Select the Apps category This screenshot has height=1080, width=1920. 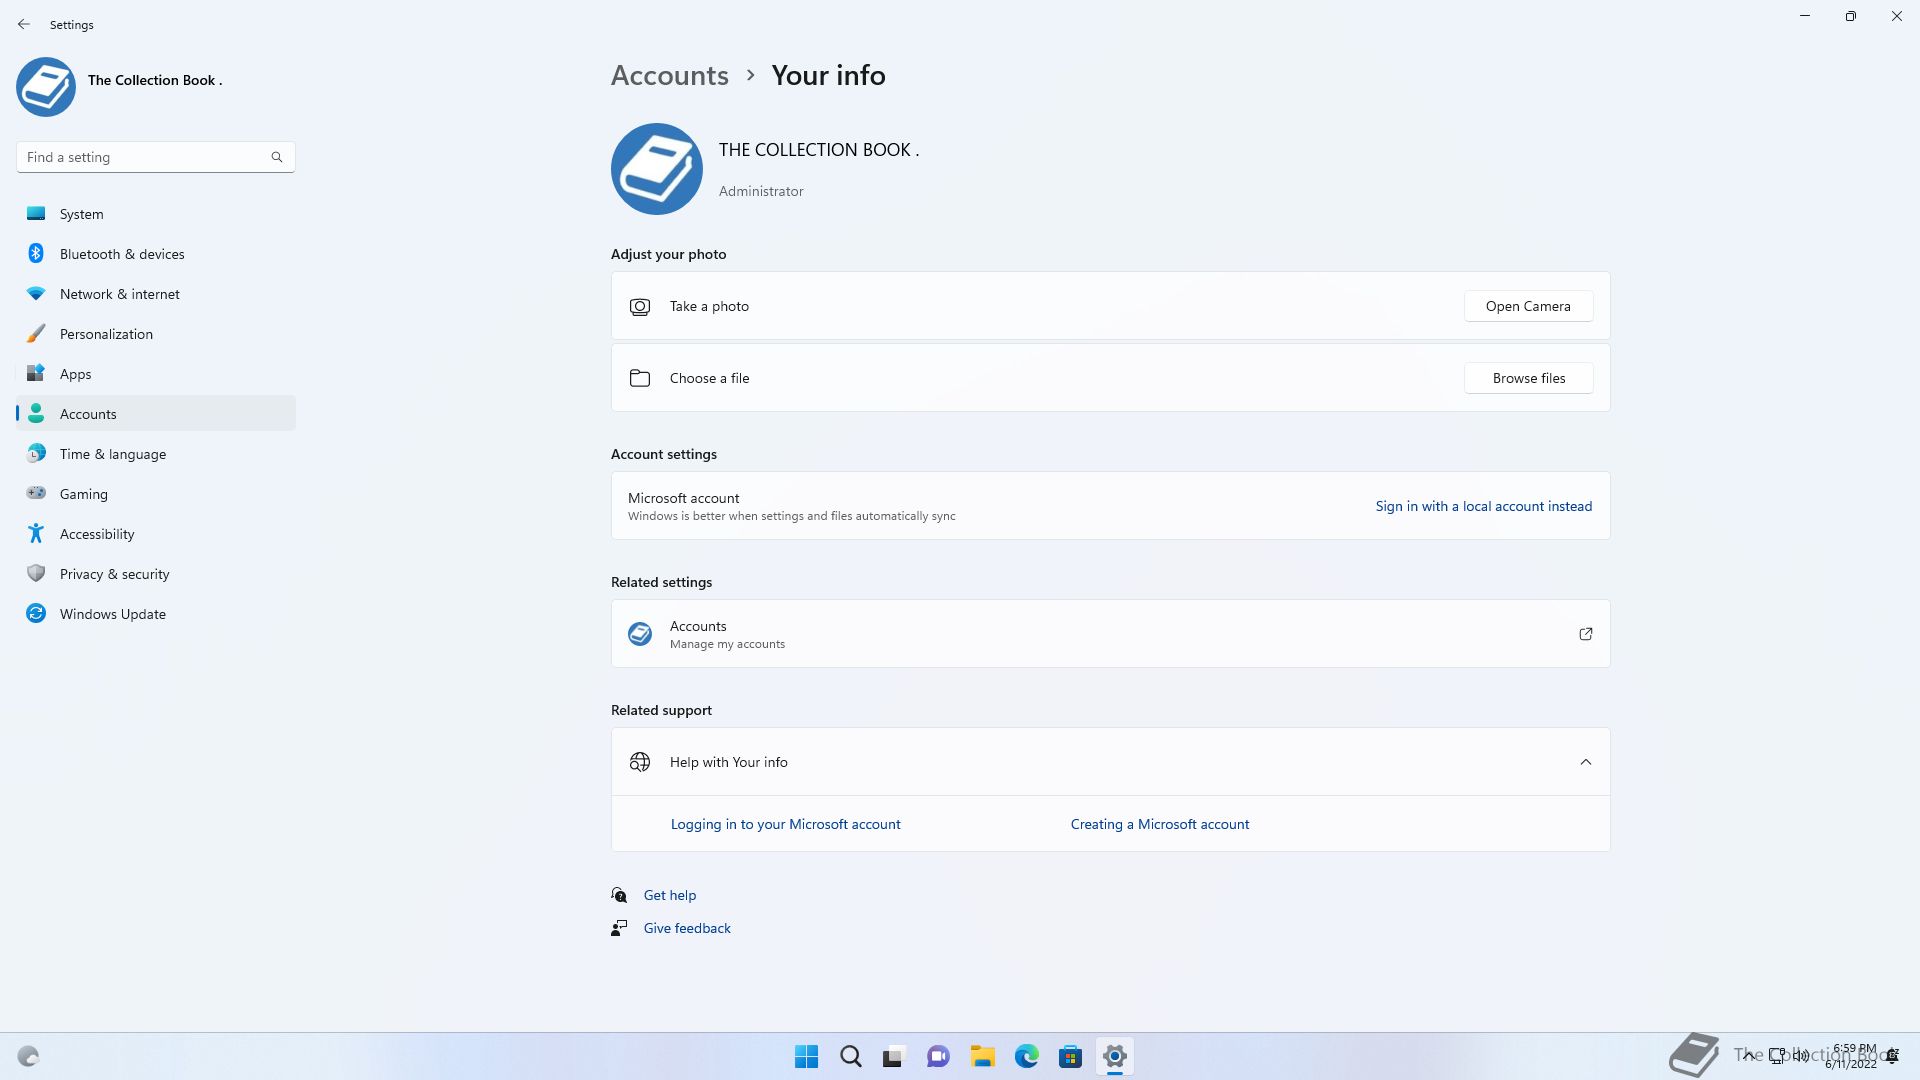pos(156,374)
